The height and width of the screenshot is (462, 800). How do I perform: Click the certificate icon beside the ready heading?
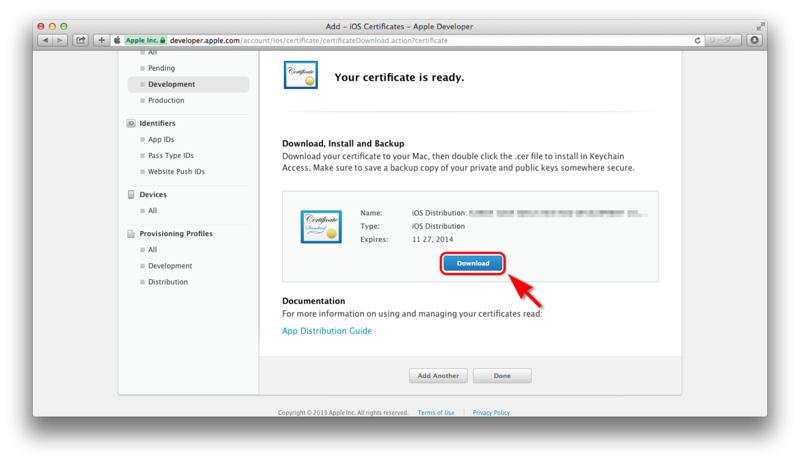301,75
